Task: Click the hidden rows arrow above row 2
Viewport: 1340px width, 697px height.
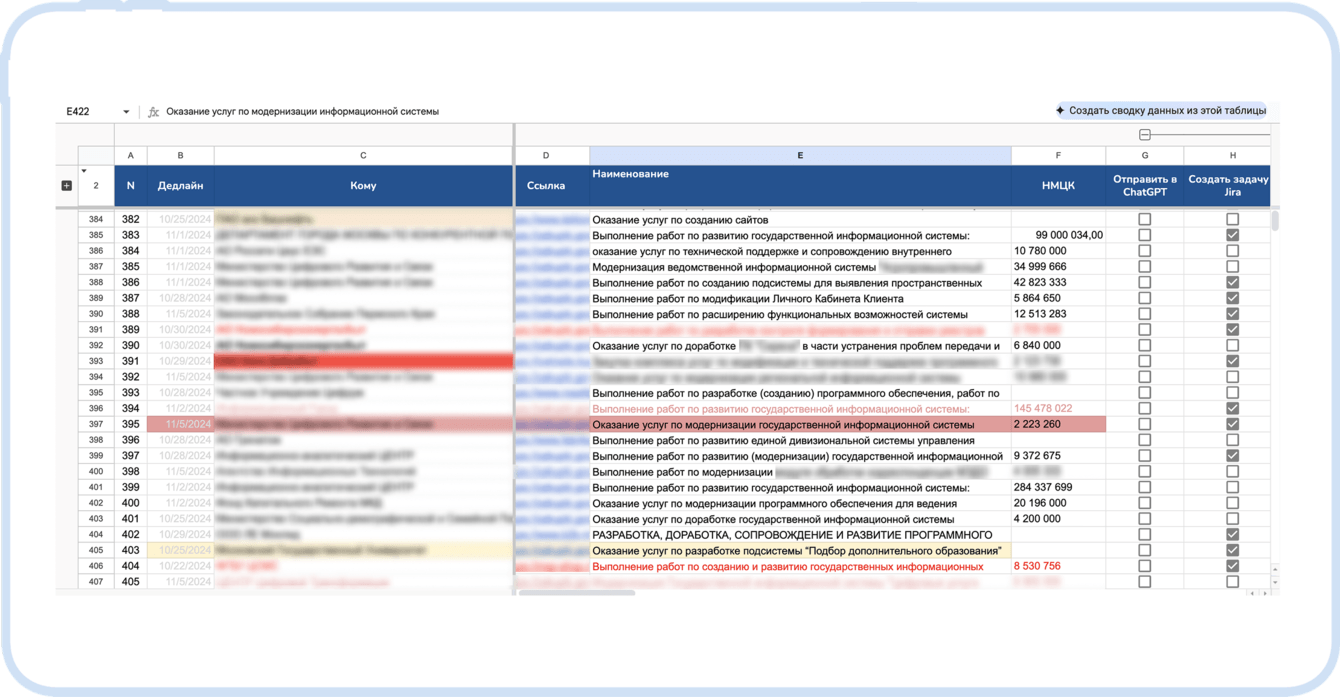Action: [x=84, y=171]
